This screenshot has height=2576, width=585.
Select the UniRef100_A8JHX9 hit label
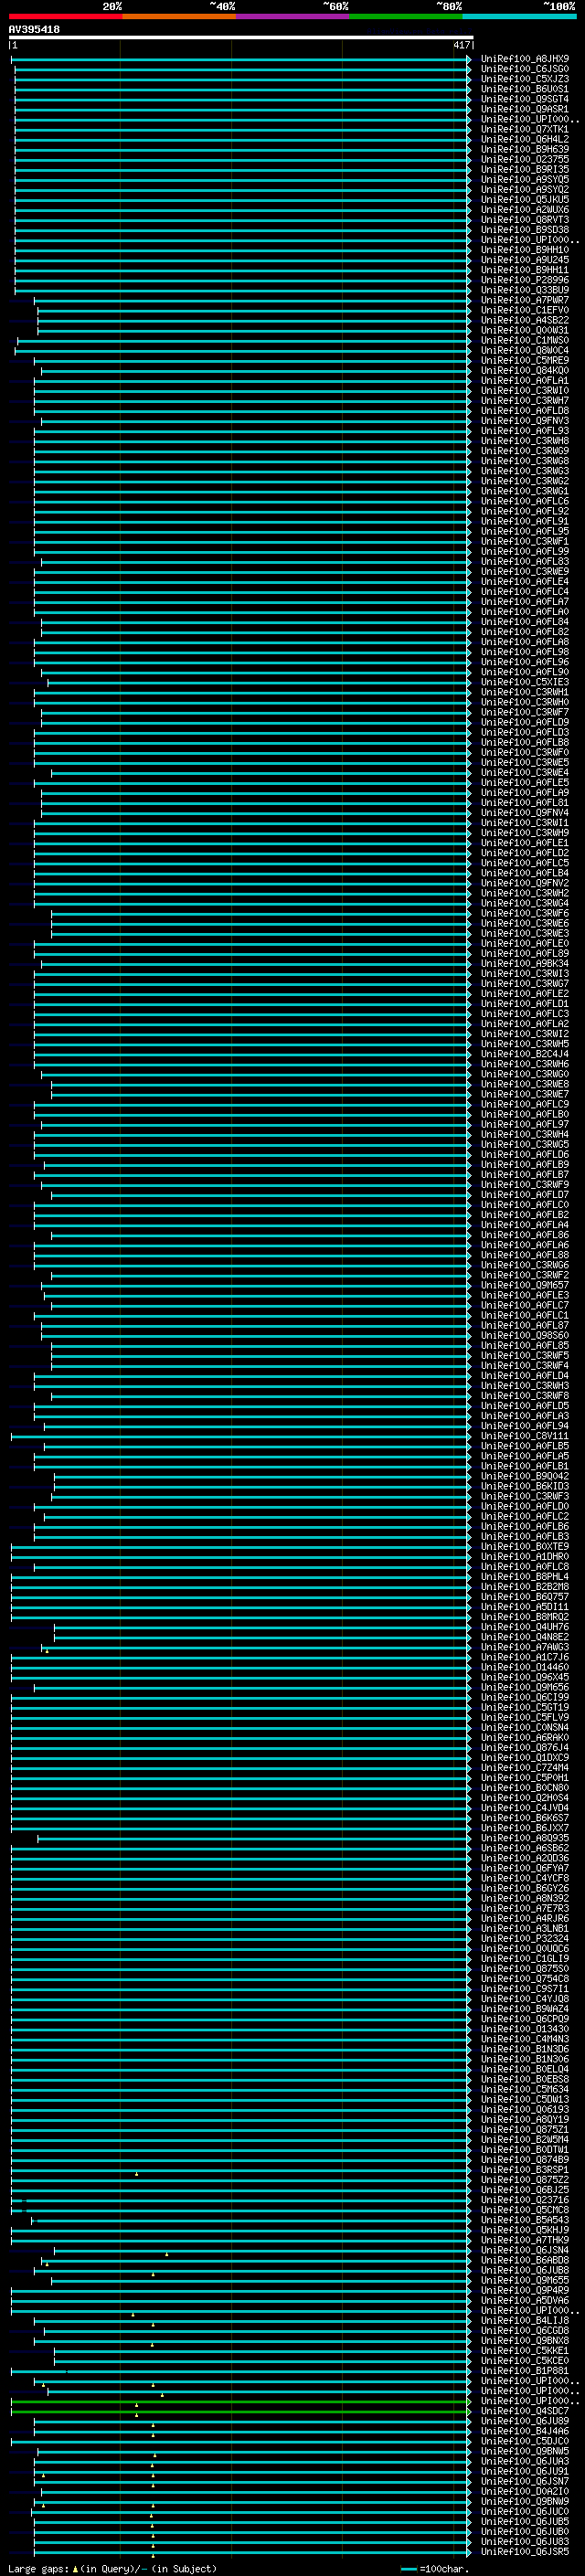pos(525,59)
